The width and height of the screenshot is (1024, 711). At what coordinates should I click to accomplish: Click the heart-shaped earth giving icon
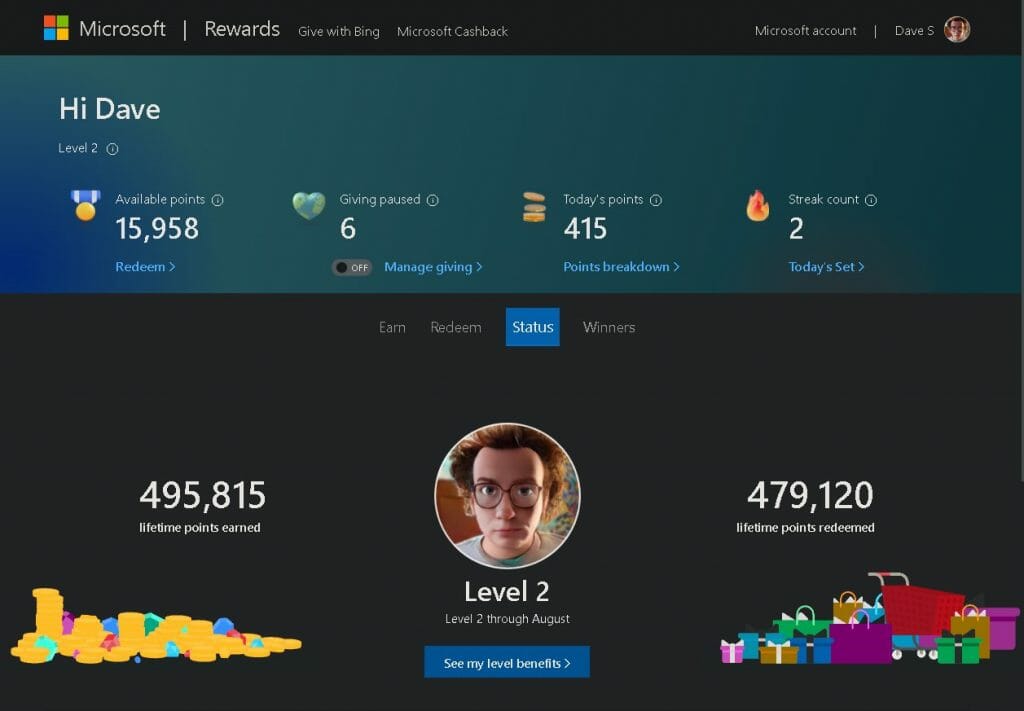tap(309, 205)
